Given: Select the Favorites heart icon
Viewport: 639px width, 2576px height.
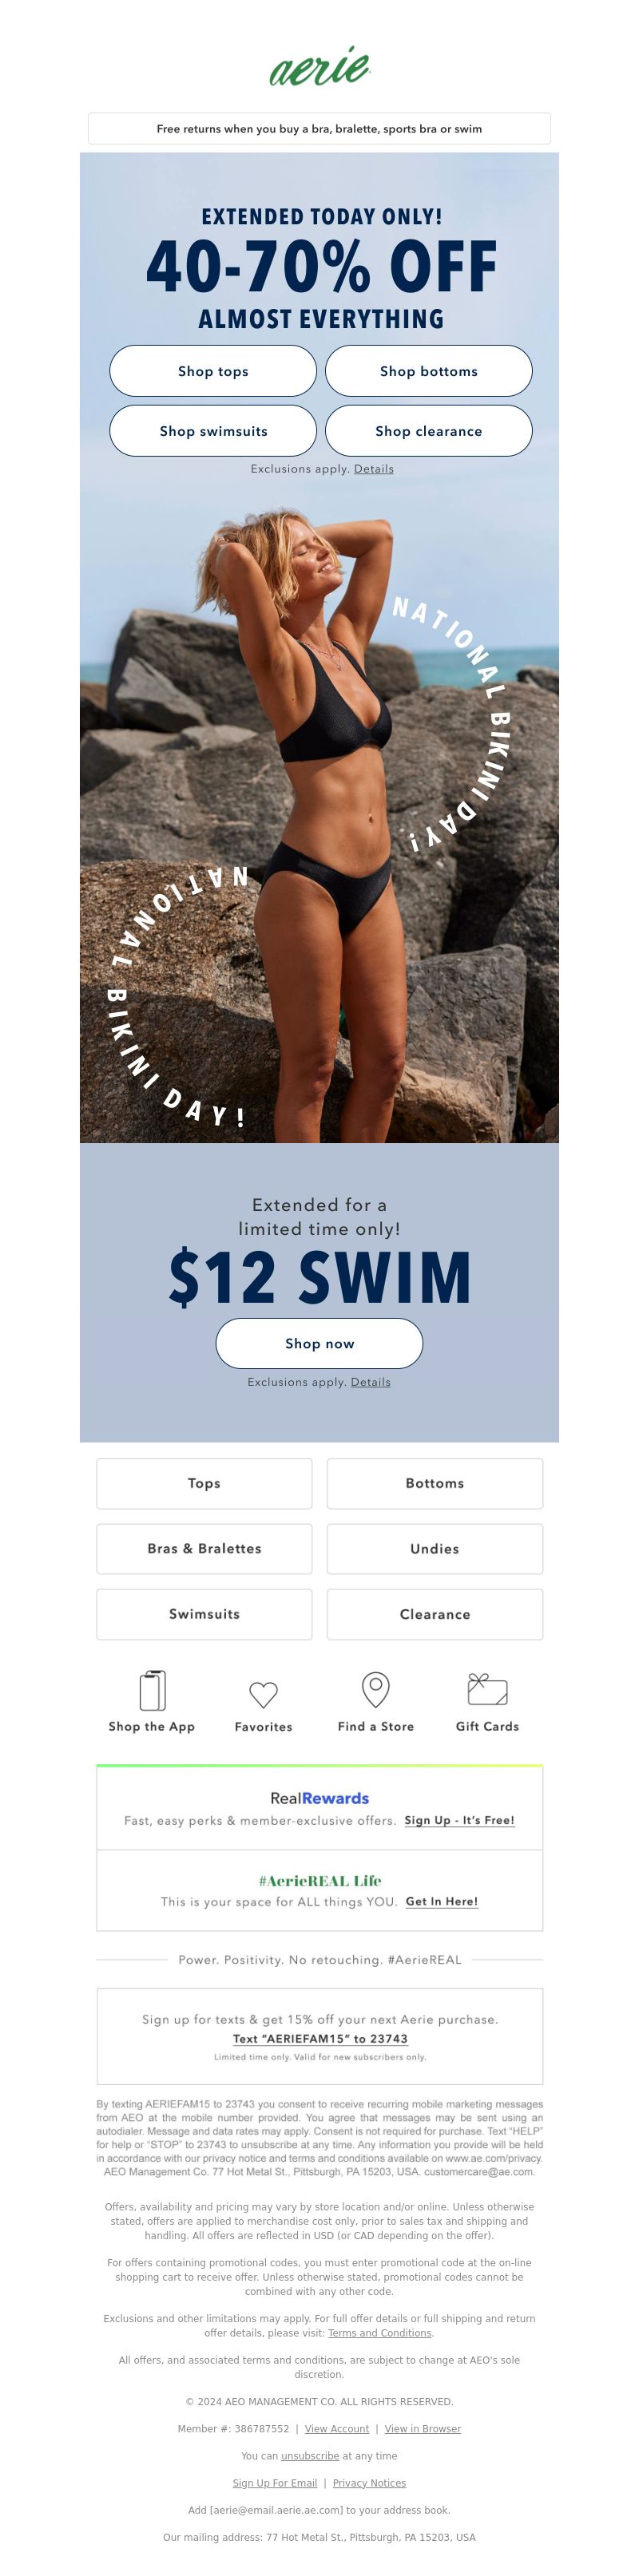Looking at the screenshot, I should [x=263, y=1694].
